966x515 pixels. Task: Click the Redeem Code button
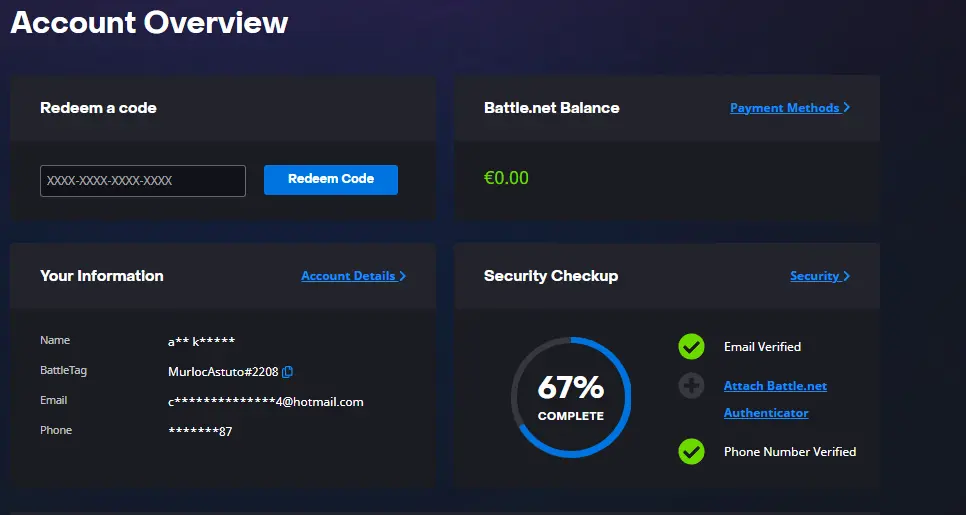(x=331, y=180)
